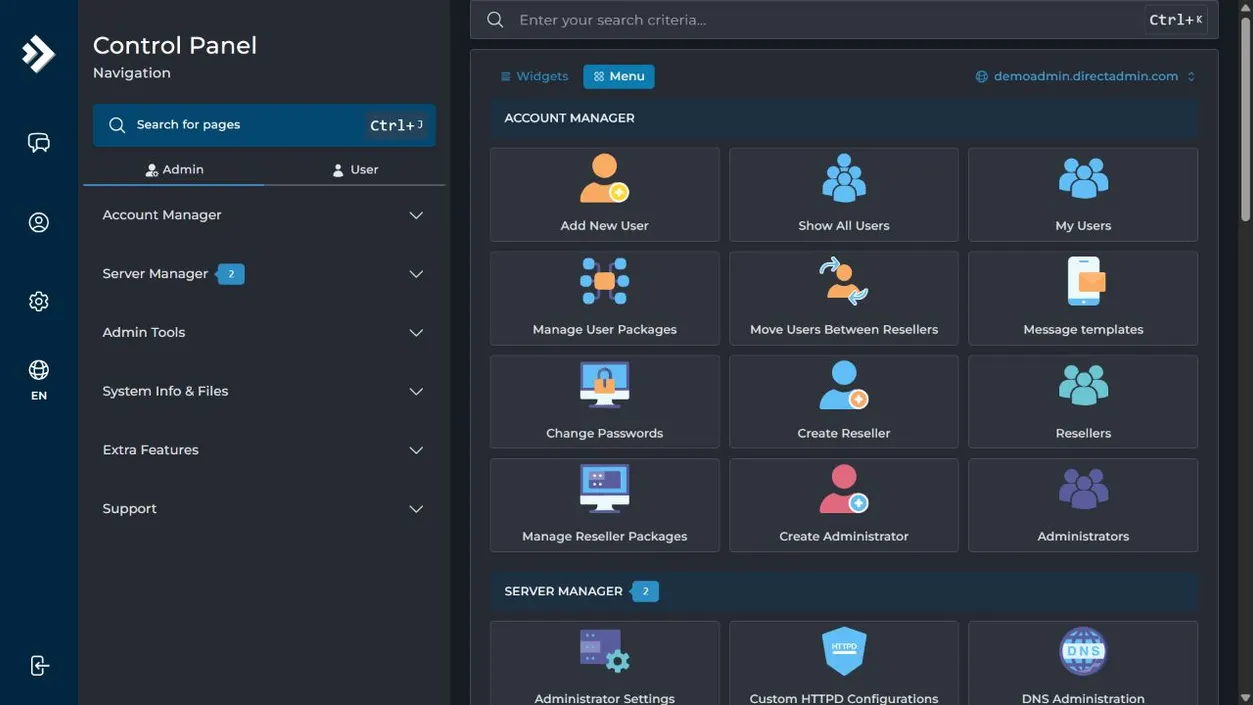This screenshot has height=705, width=1253.
Task: Open the Resellers tile
Action: click(1083, 402)
